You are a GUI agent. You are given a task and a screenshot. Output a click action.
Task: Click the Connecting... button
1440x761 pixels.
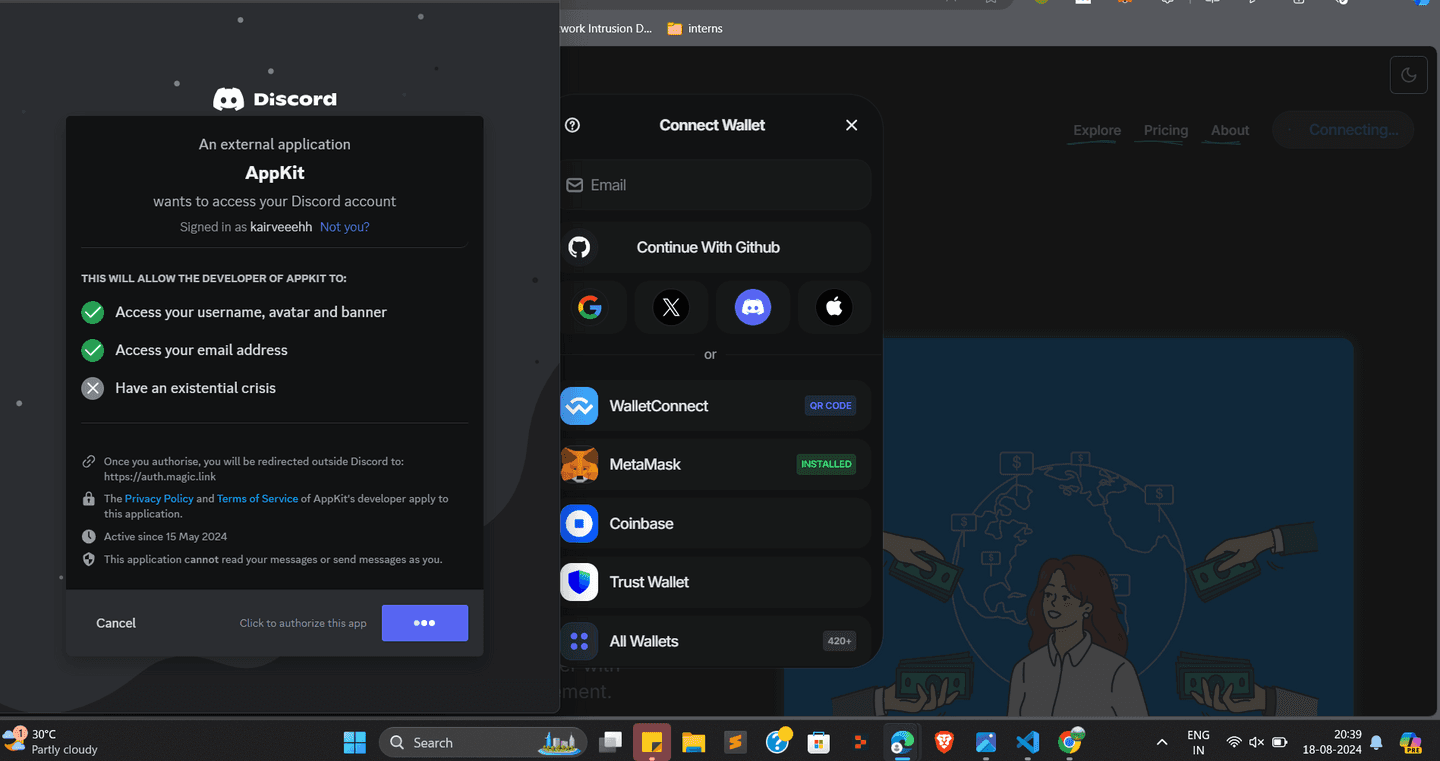pos(1343,130)
